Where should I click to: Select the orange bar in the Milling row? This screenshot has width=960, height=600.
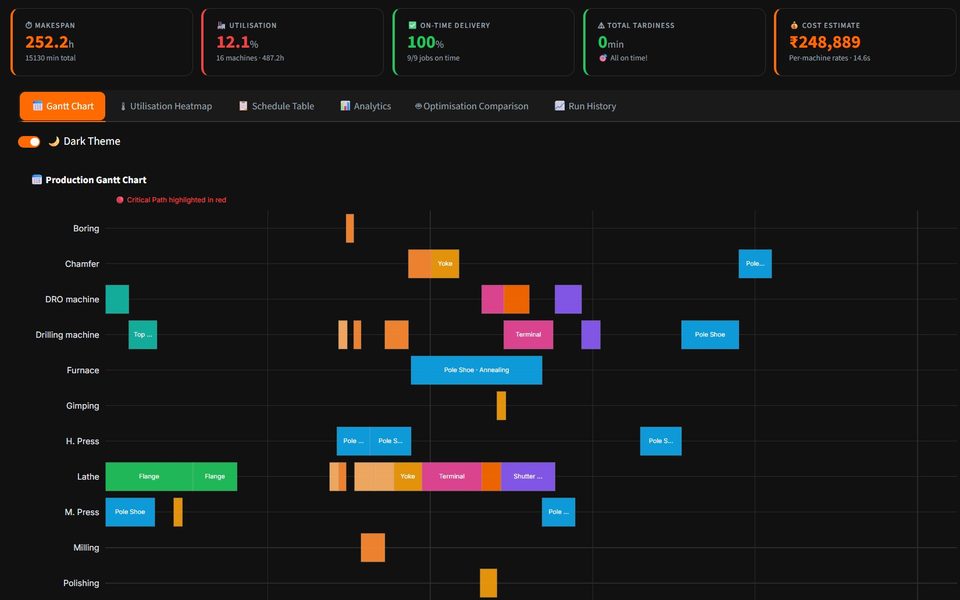373,547
